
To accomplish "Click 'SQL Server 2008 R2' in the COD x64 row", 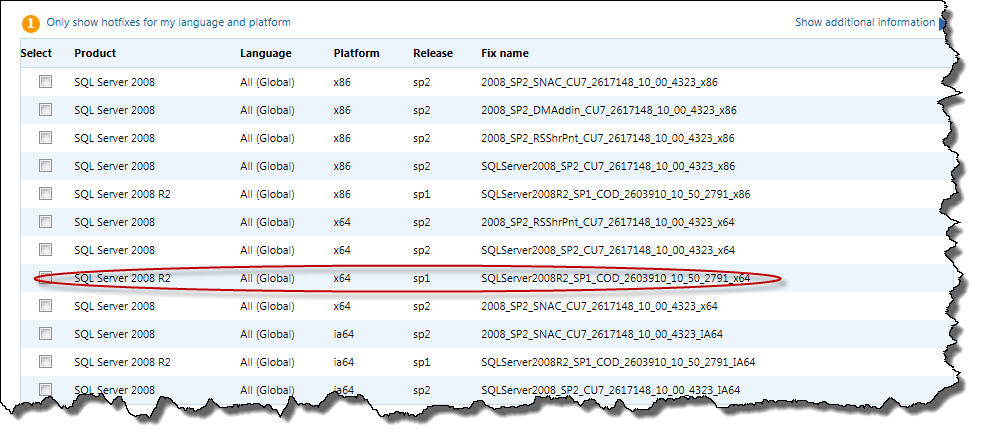I will pyautogui.click(x=122, y=278).
